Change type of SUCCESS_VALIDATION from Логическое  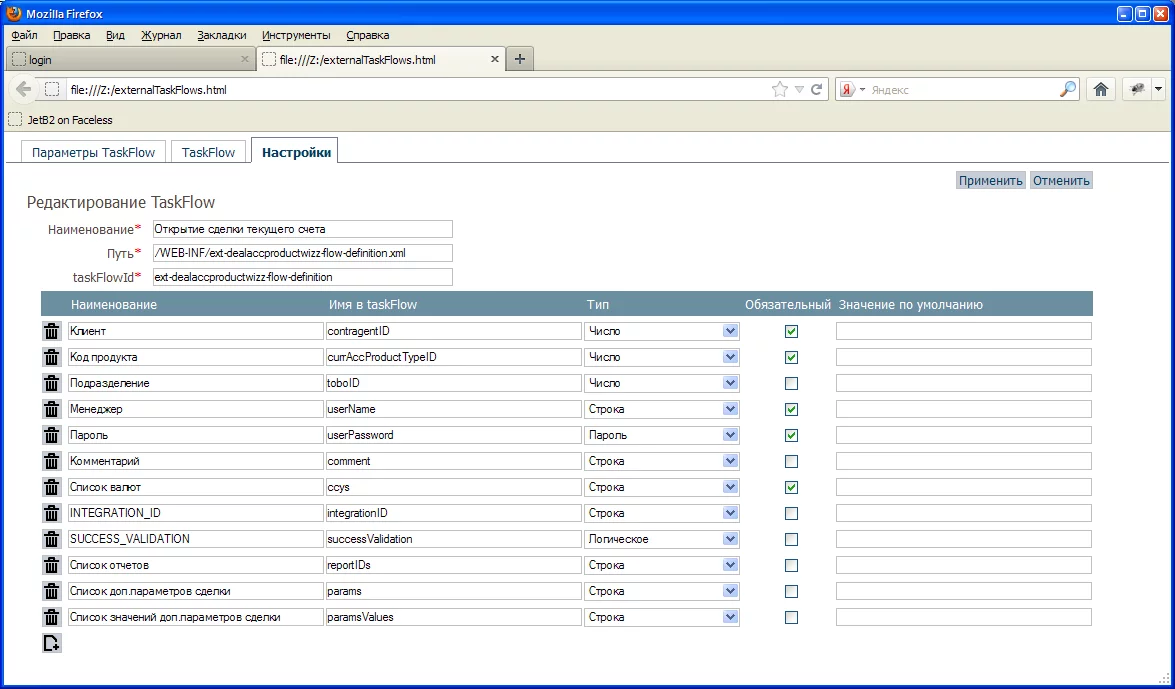pos(730,539)
